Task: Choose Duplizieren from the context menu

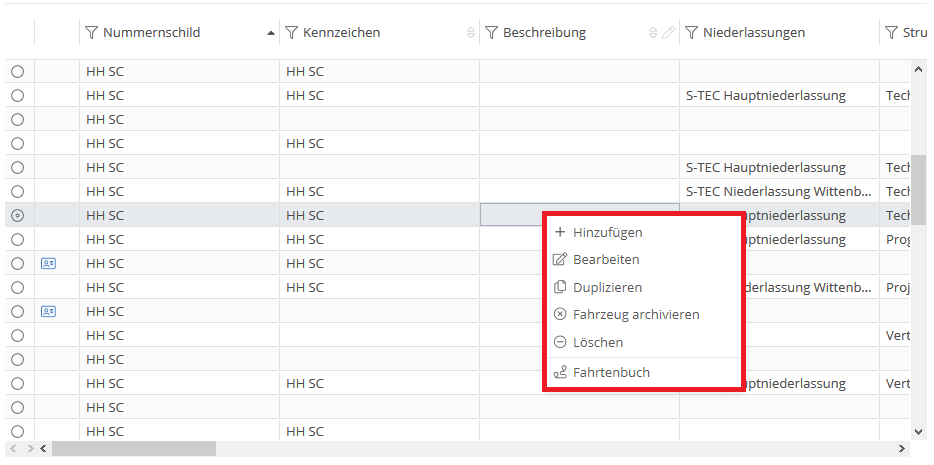Action: 607,287
